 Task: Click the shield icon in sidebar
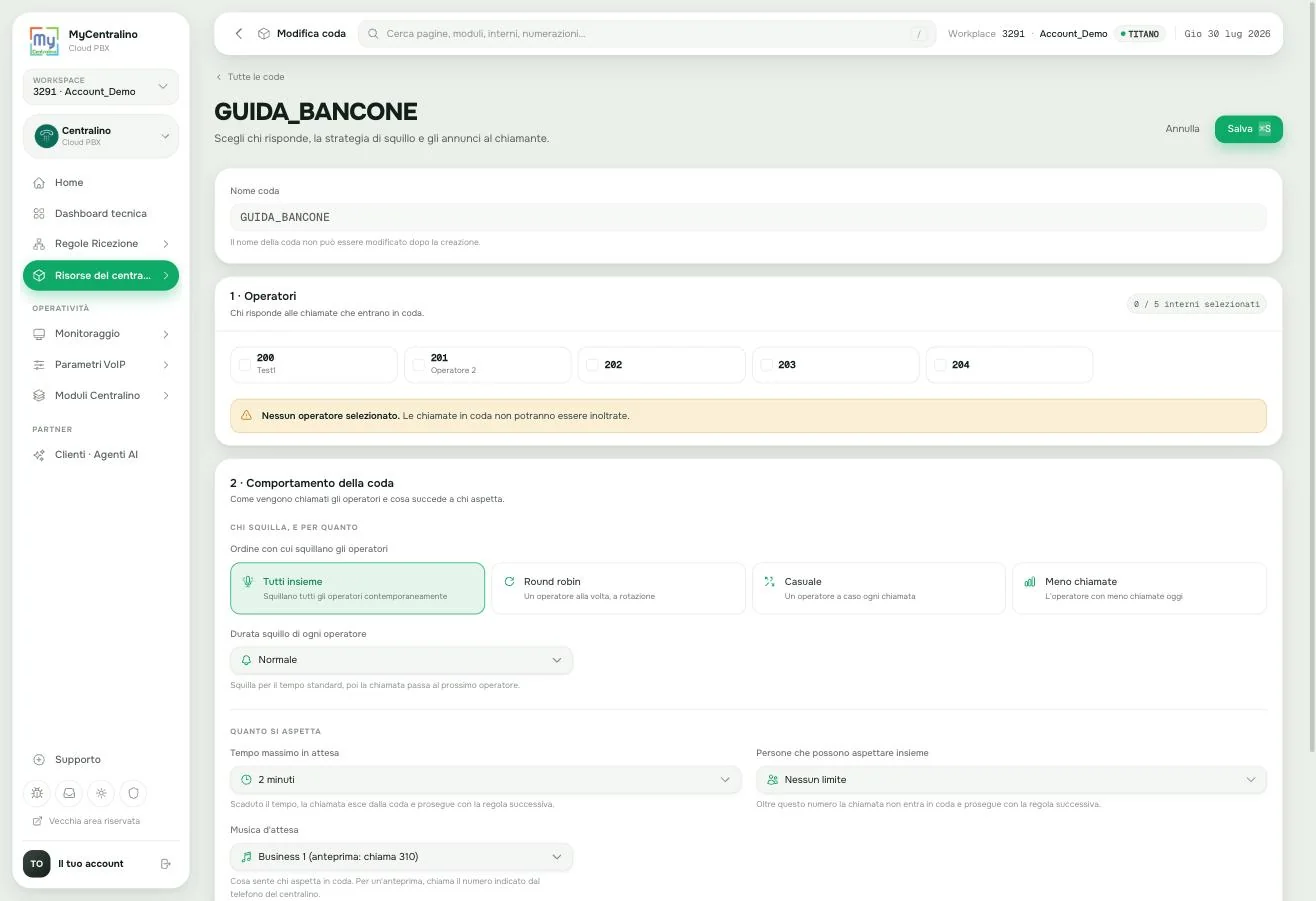click(133, 793)
